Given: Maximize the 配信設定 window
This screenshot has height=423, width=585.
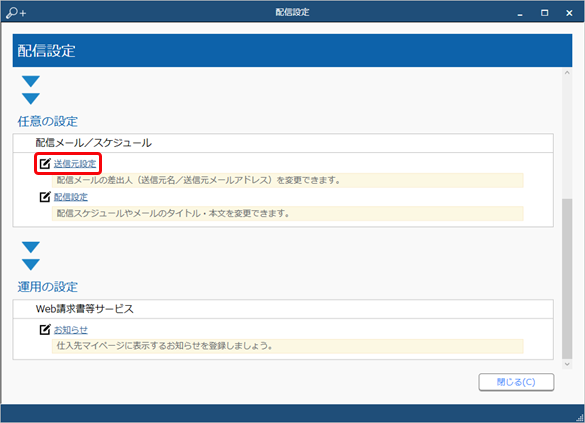Looking at the screenshot, I should pyautogui.click(x=544, y=13).
